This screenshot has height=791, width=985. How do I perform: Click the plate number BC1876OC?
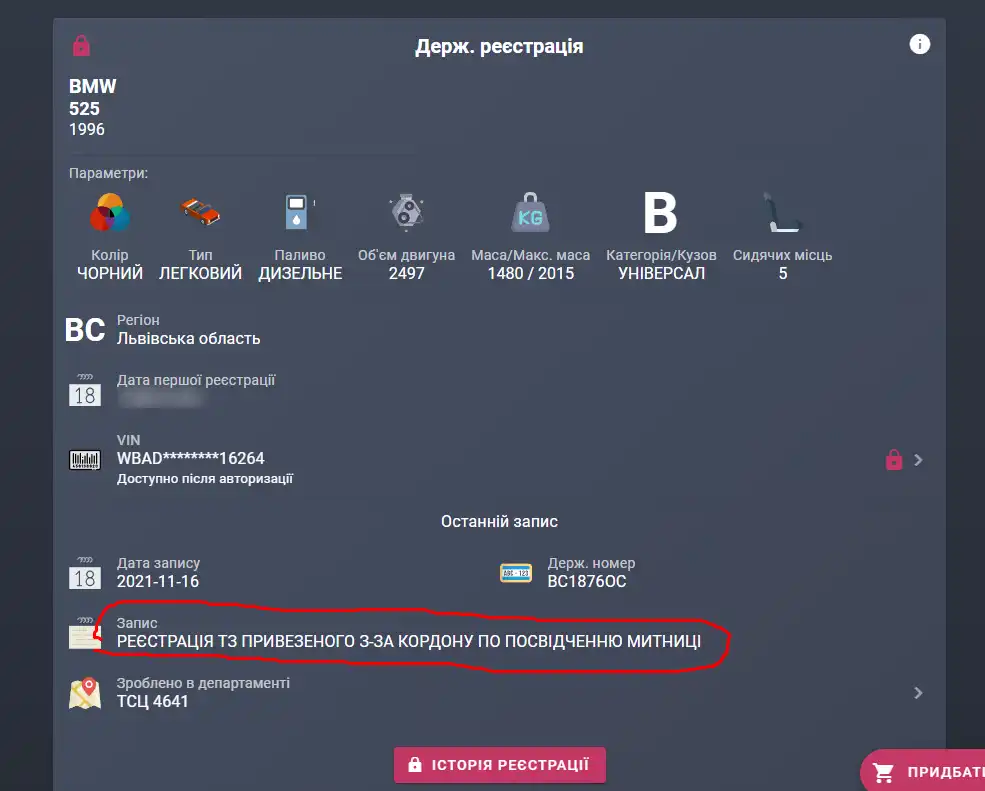(587, 582)
